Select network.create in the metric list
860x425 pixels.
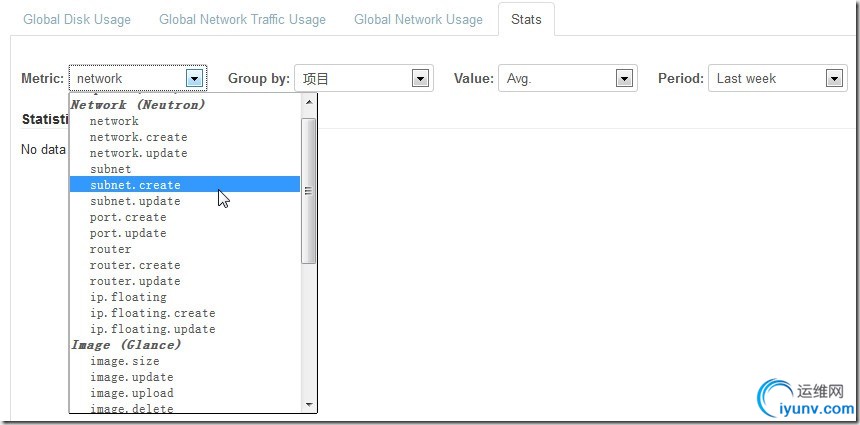click(x=138, y=137)
